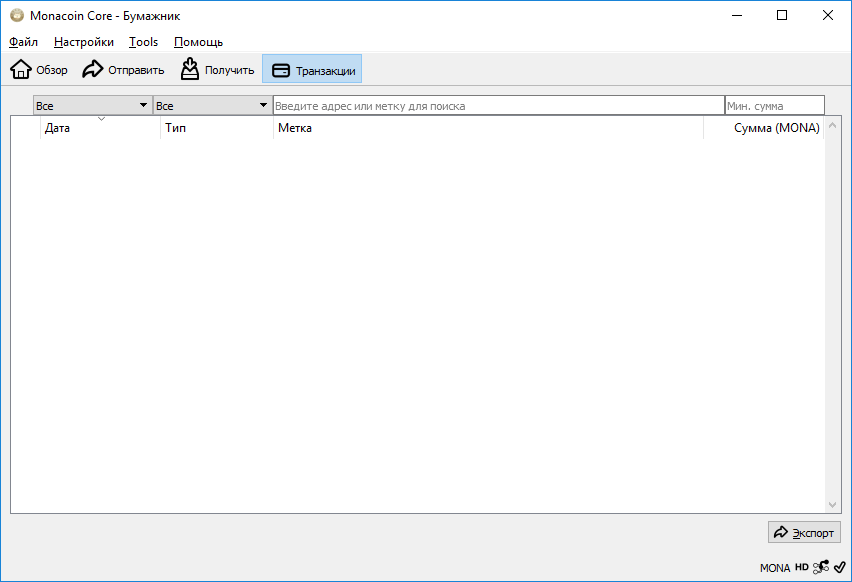
Task: Click the MONA unit selector in the status bar
Action: [775, 567]
